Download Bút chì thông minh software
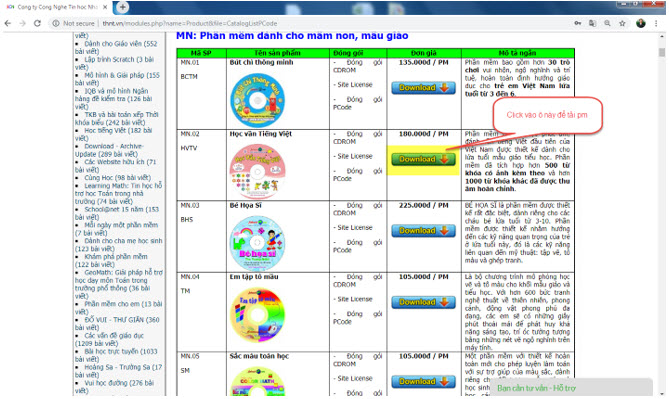 tap(423, 87)
